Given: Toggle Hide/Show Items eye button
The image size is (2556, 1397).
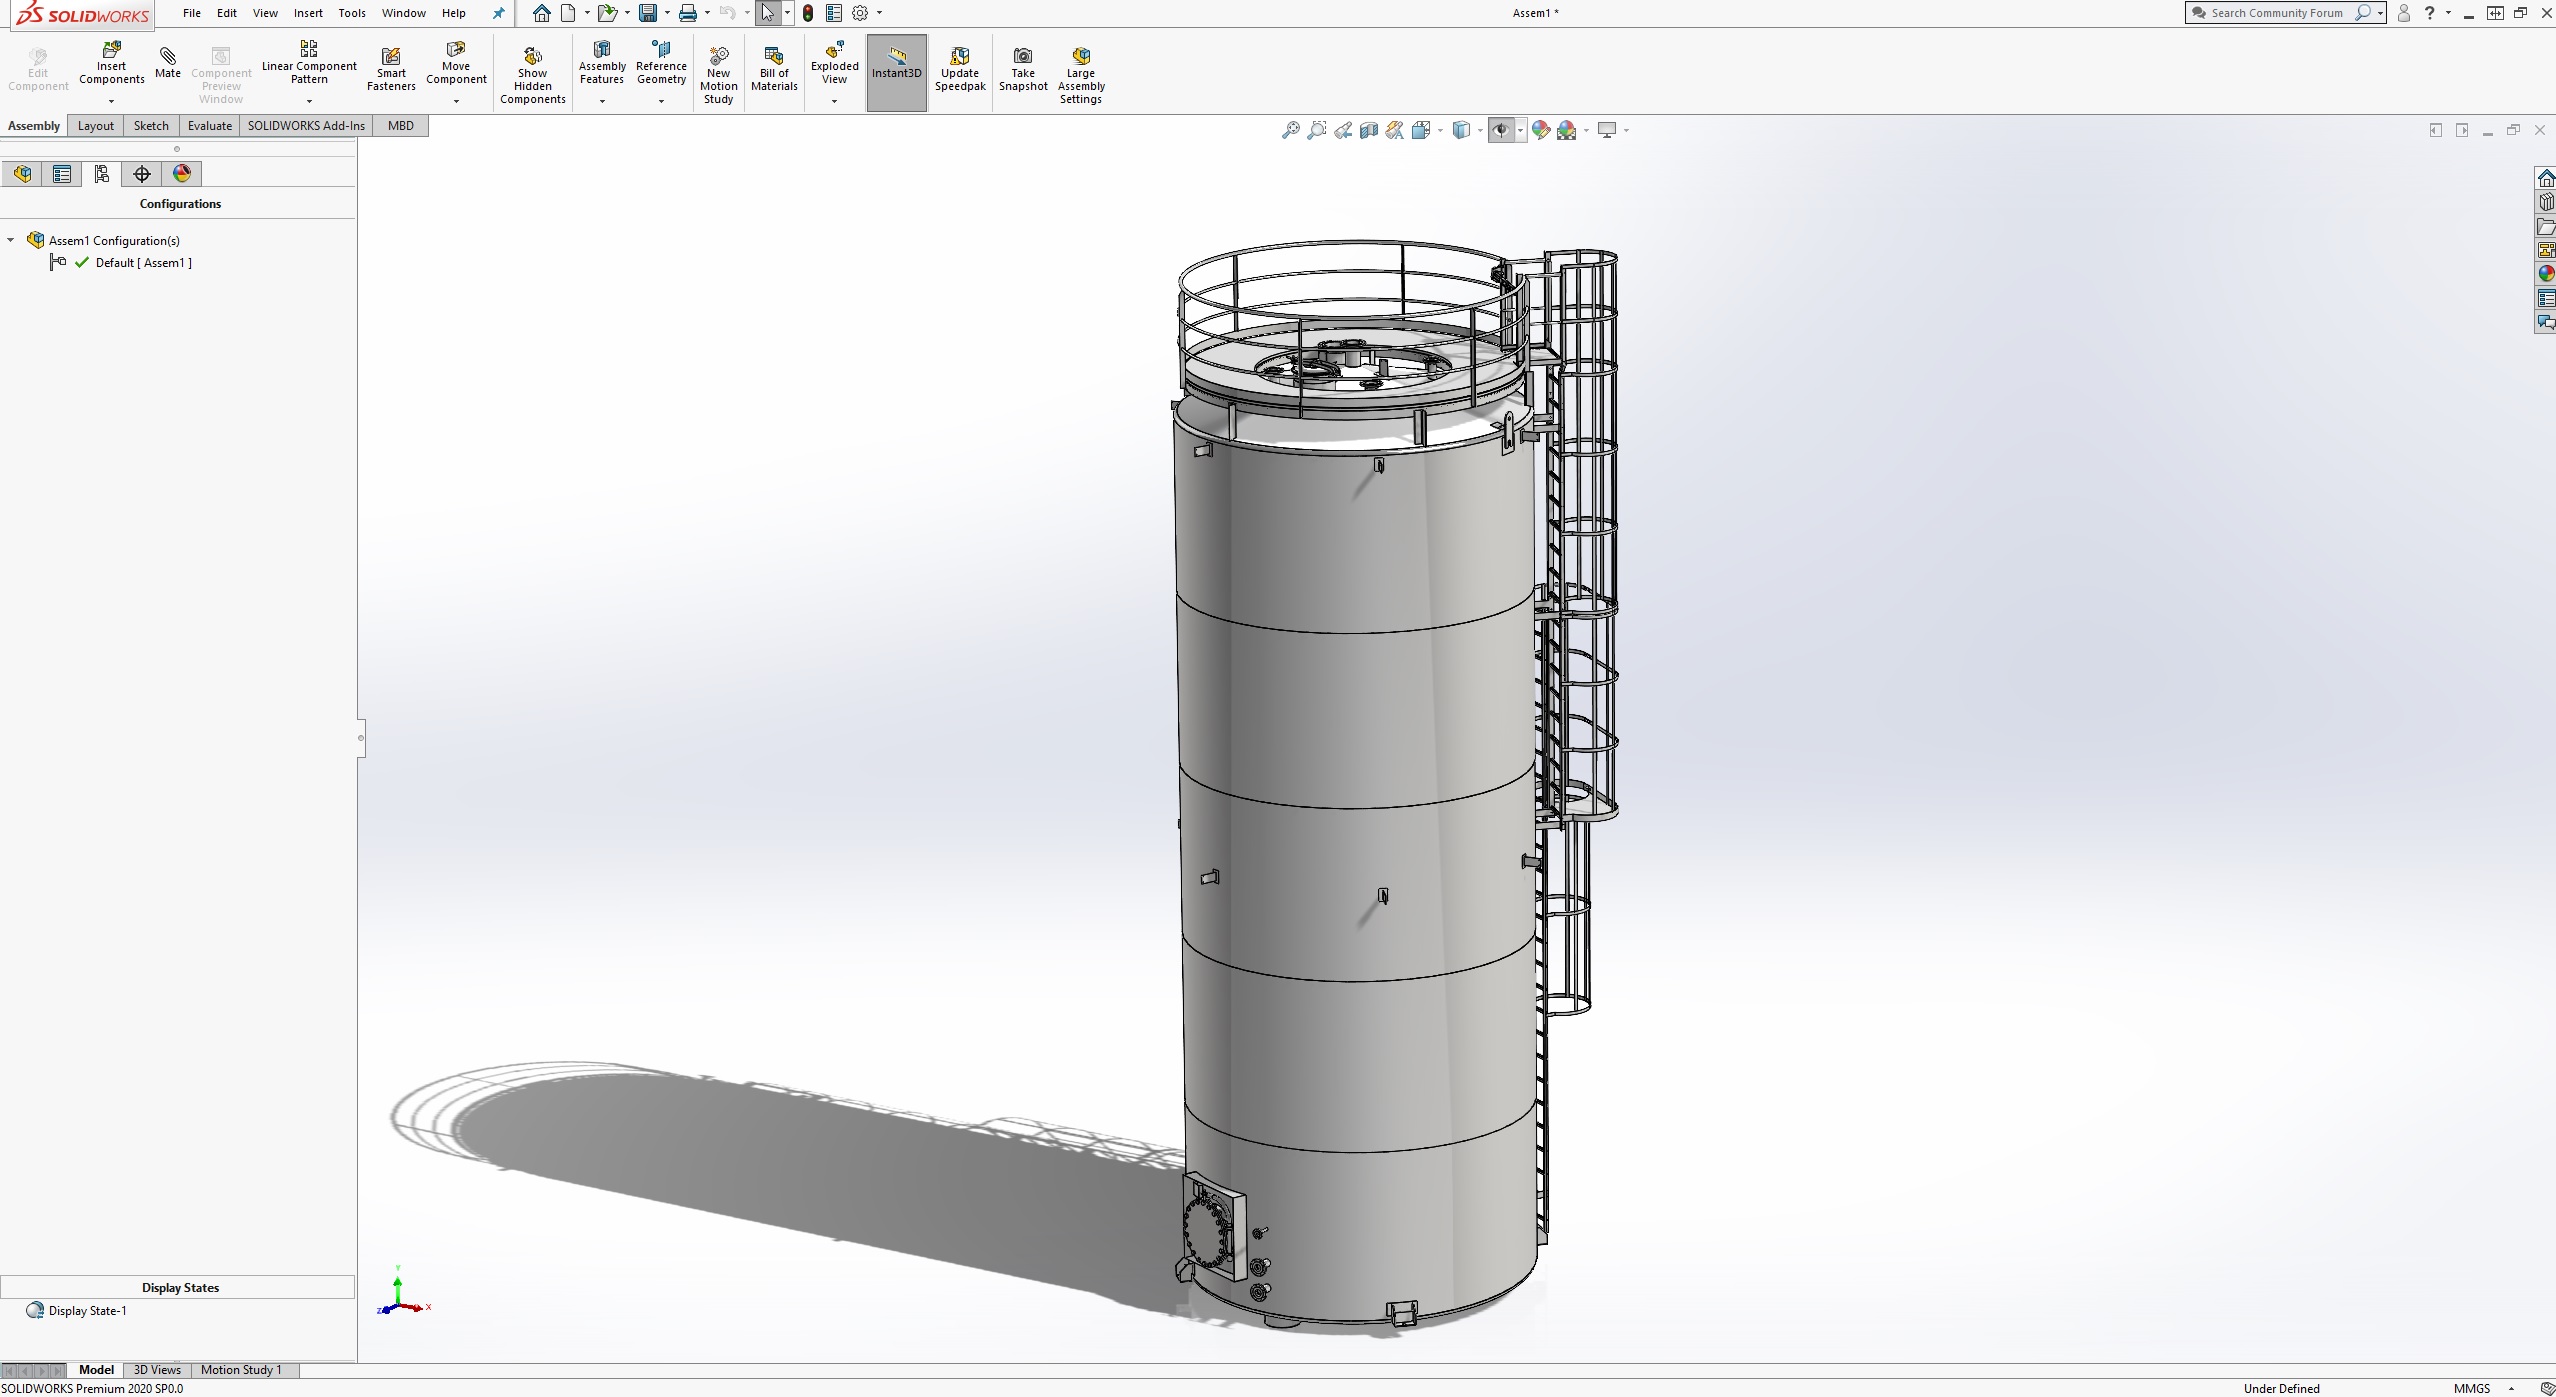Looking at the screenshot, I should (x=1501, y=130).
